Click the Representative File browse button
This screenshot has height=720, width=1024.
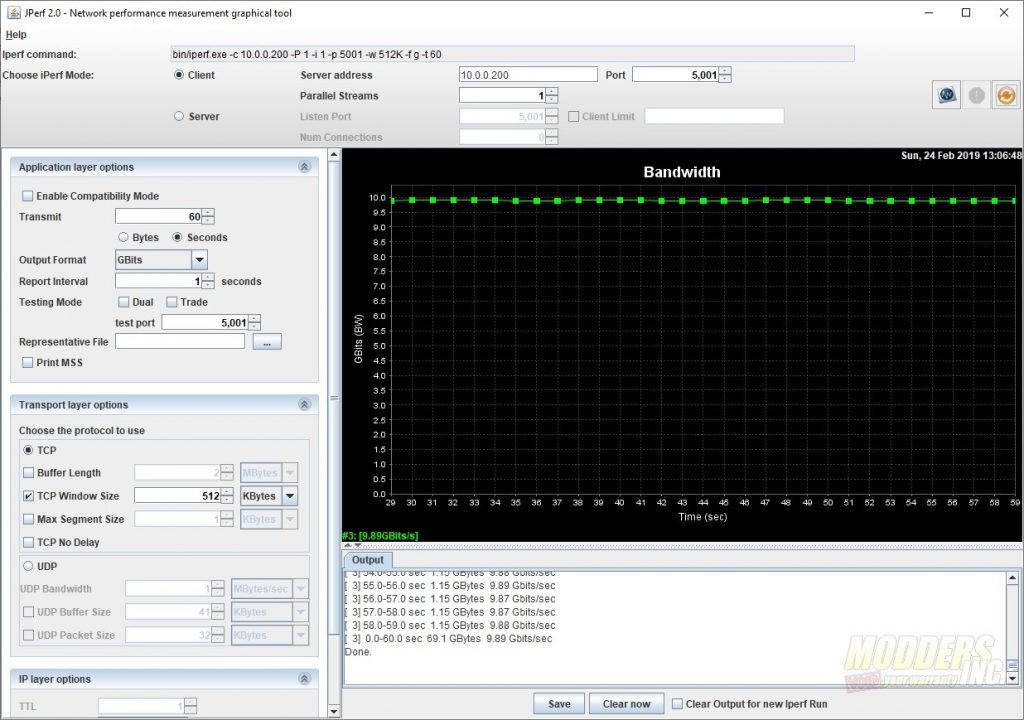tap(267, 342)
